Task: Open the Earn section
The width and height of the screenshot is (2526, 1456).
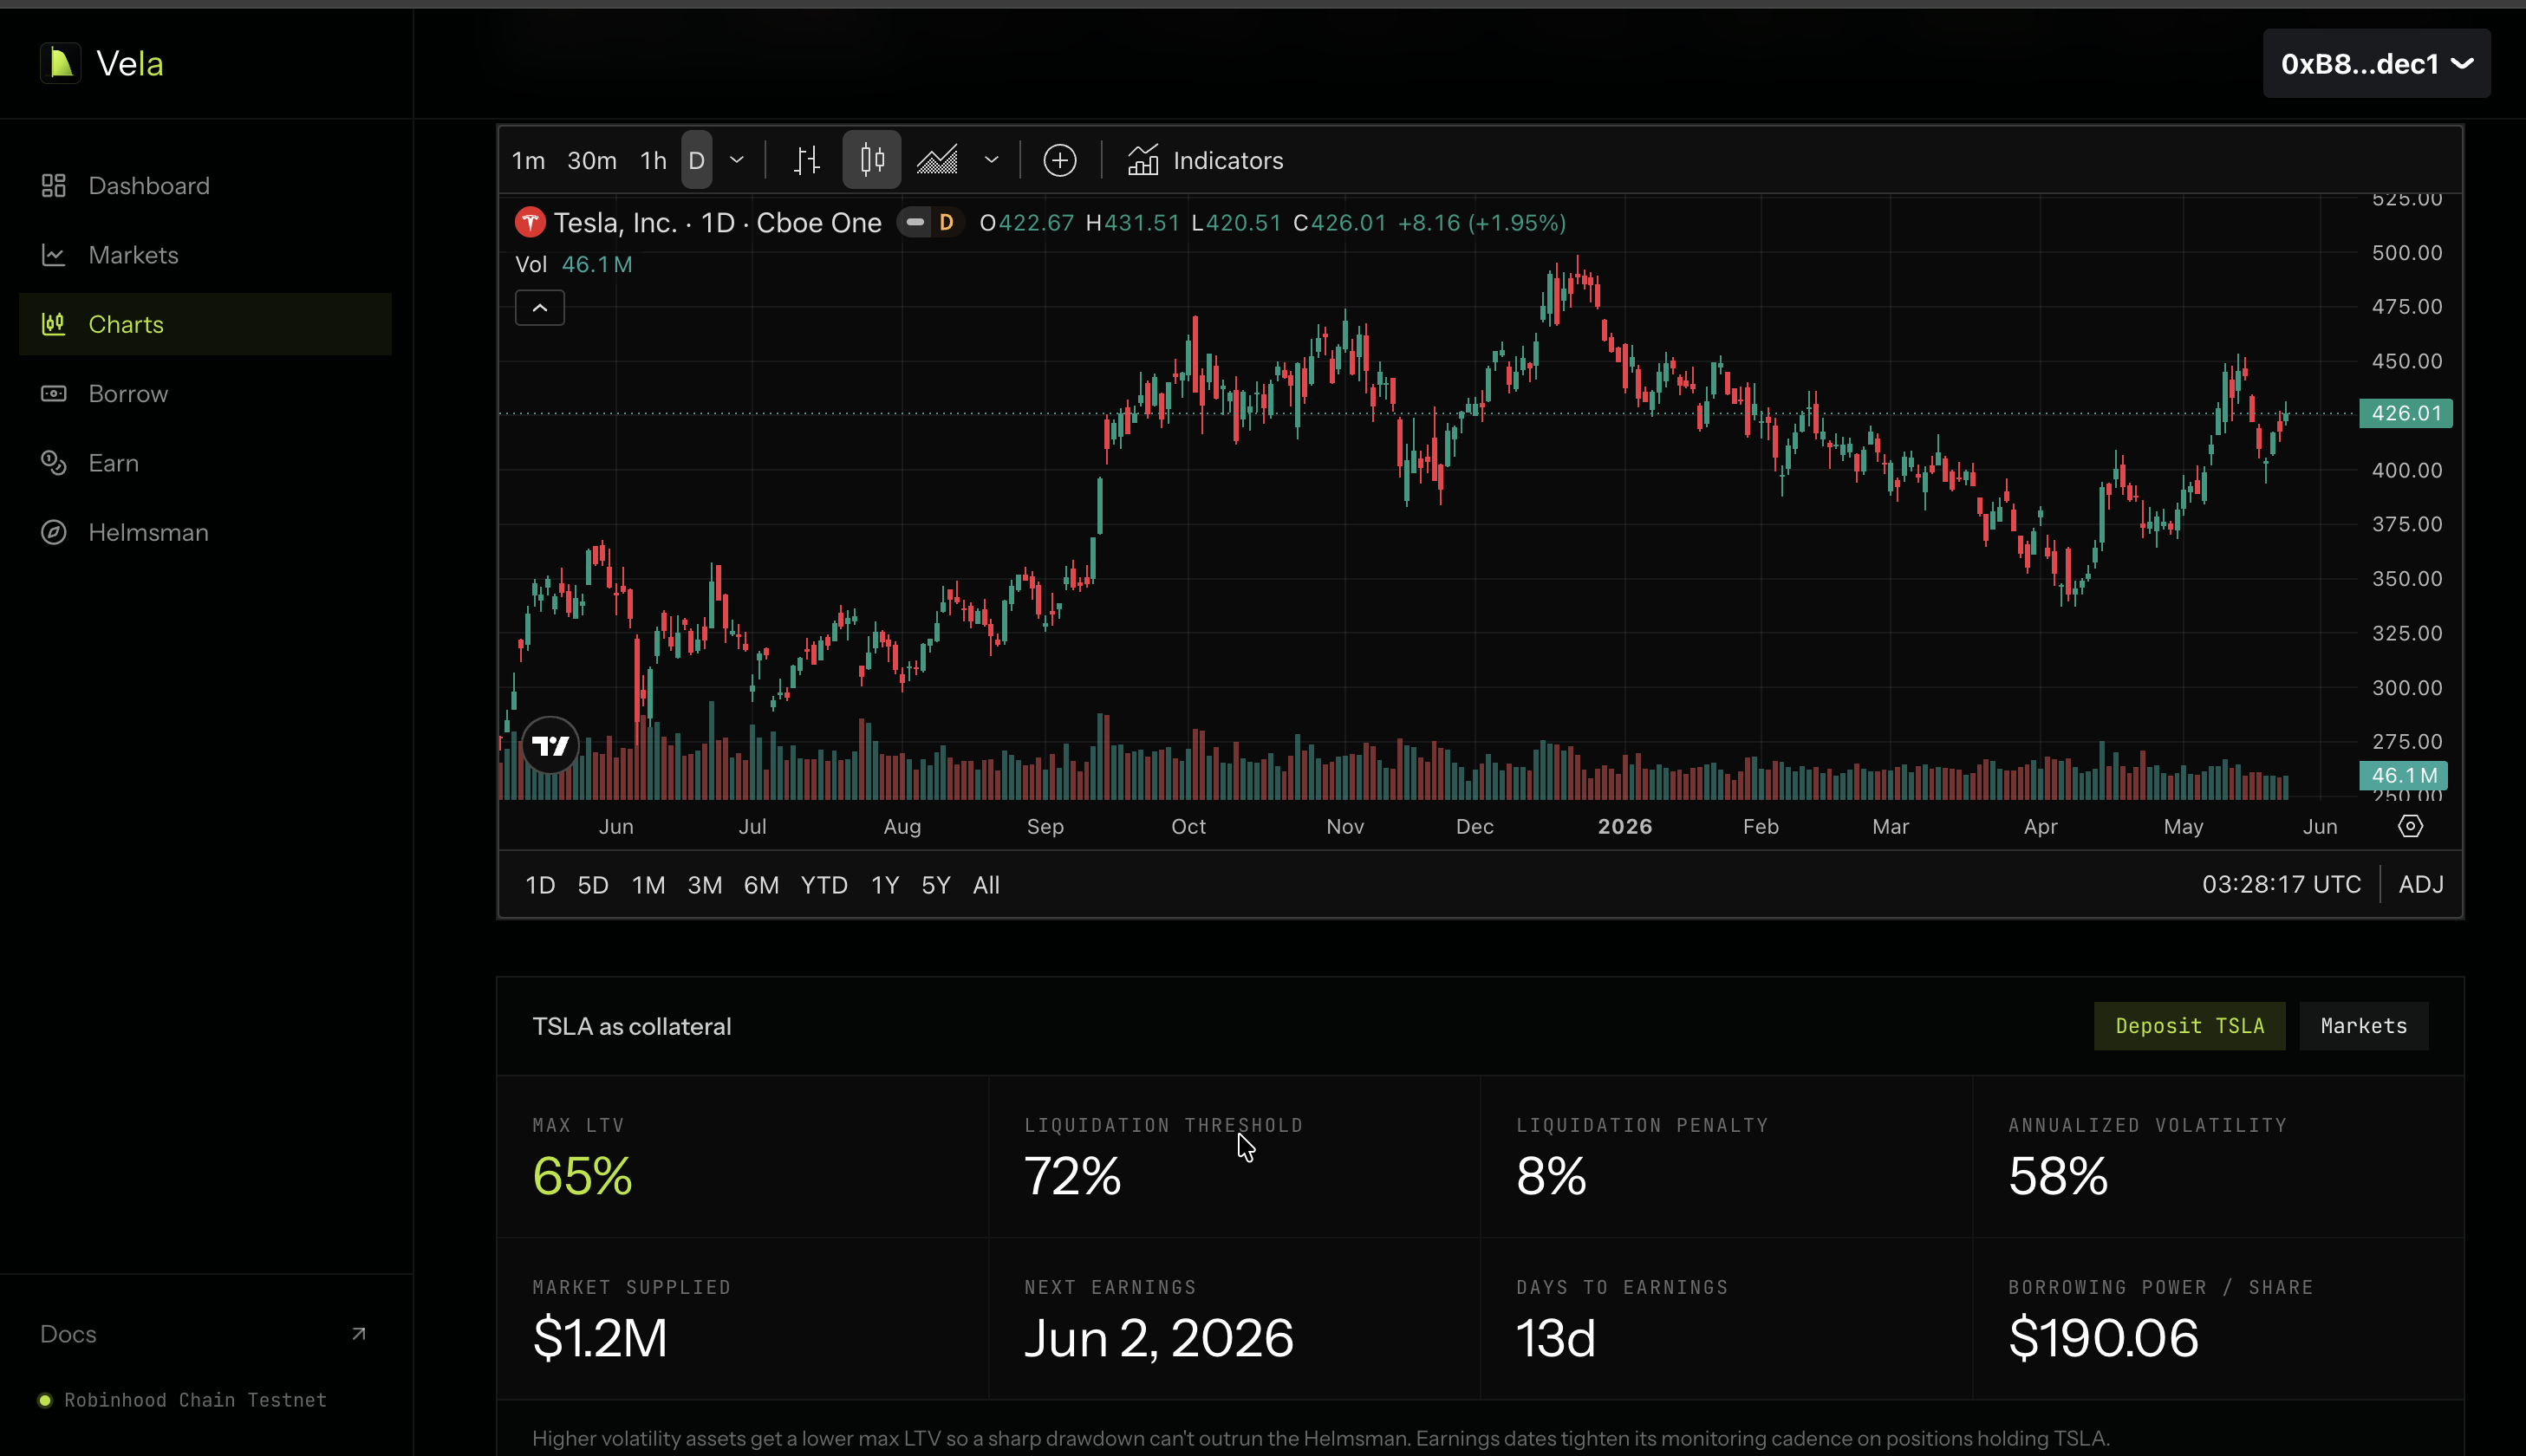Action: tap(205, 463)
